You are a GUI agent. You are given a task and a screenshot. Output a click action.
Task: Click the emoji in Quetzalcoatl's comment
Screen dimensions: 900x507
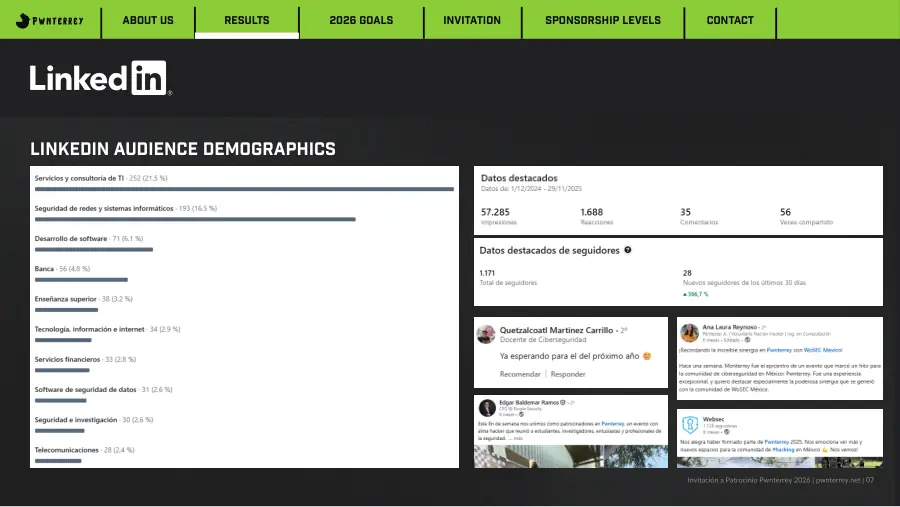tap(647, 356)
